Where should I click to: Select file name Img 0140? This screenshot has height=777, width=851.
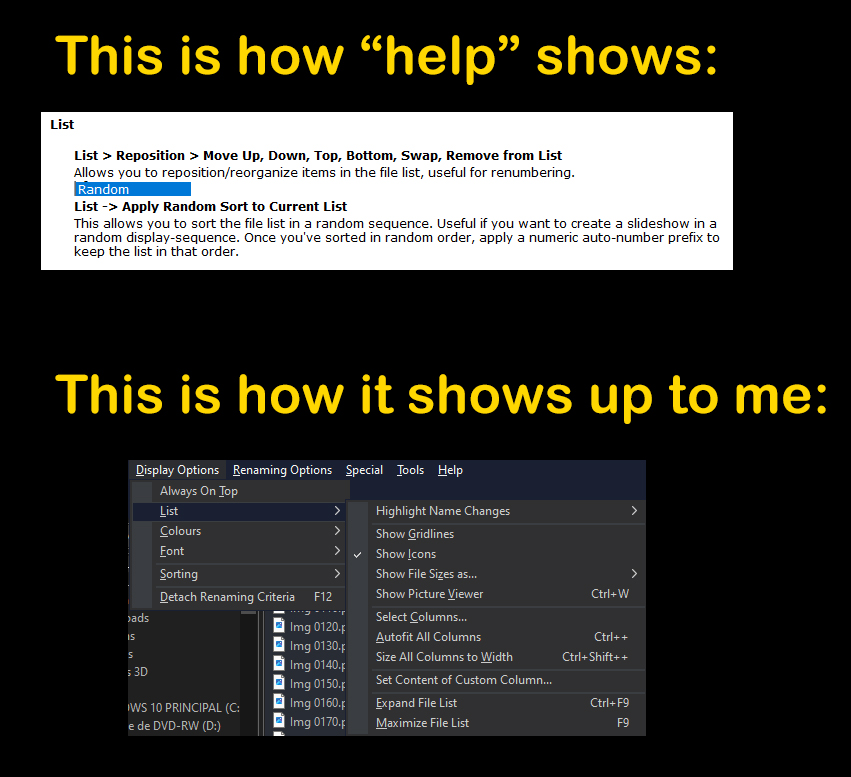317,665
